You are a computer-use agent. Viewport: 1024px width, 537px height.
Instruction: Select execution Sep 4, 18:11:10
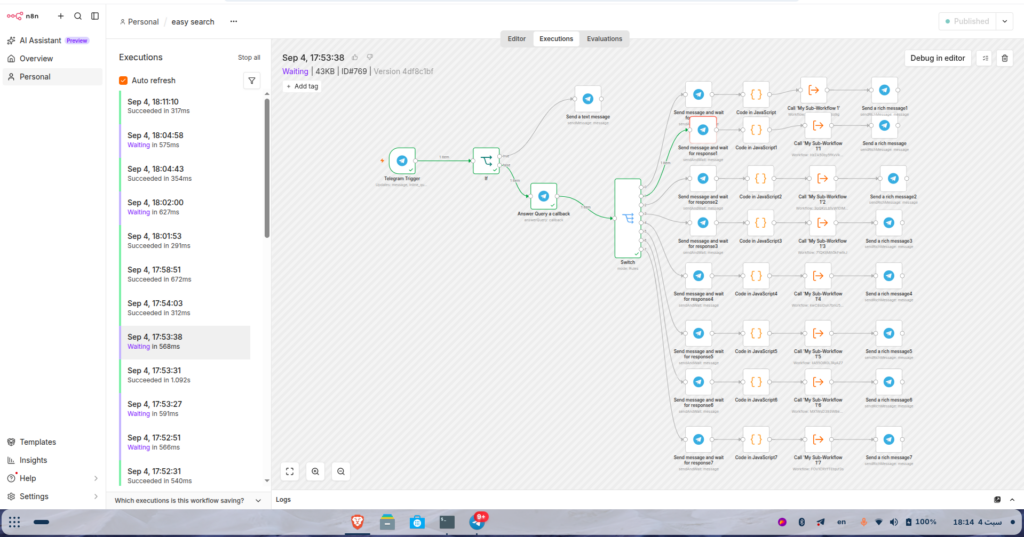point(185,106)
